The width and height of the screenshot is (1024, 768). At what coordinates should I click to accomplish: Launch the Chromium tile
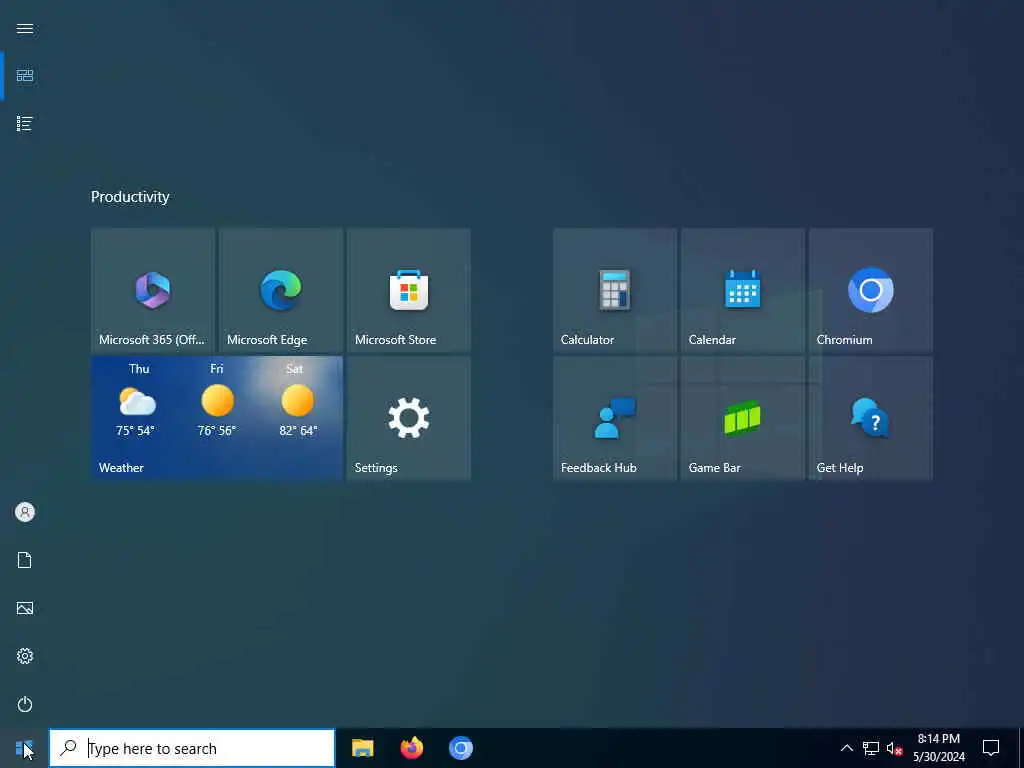pos(871,290)
